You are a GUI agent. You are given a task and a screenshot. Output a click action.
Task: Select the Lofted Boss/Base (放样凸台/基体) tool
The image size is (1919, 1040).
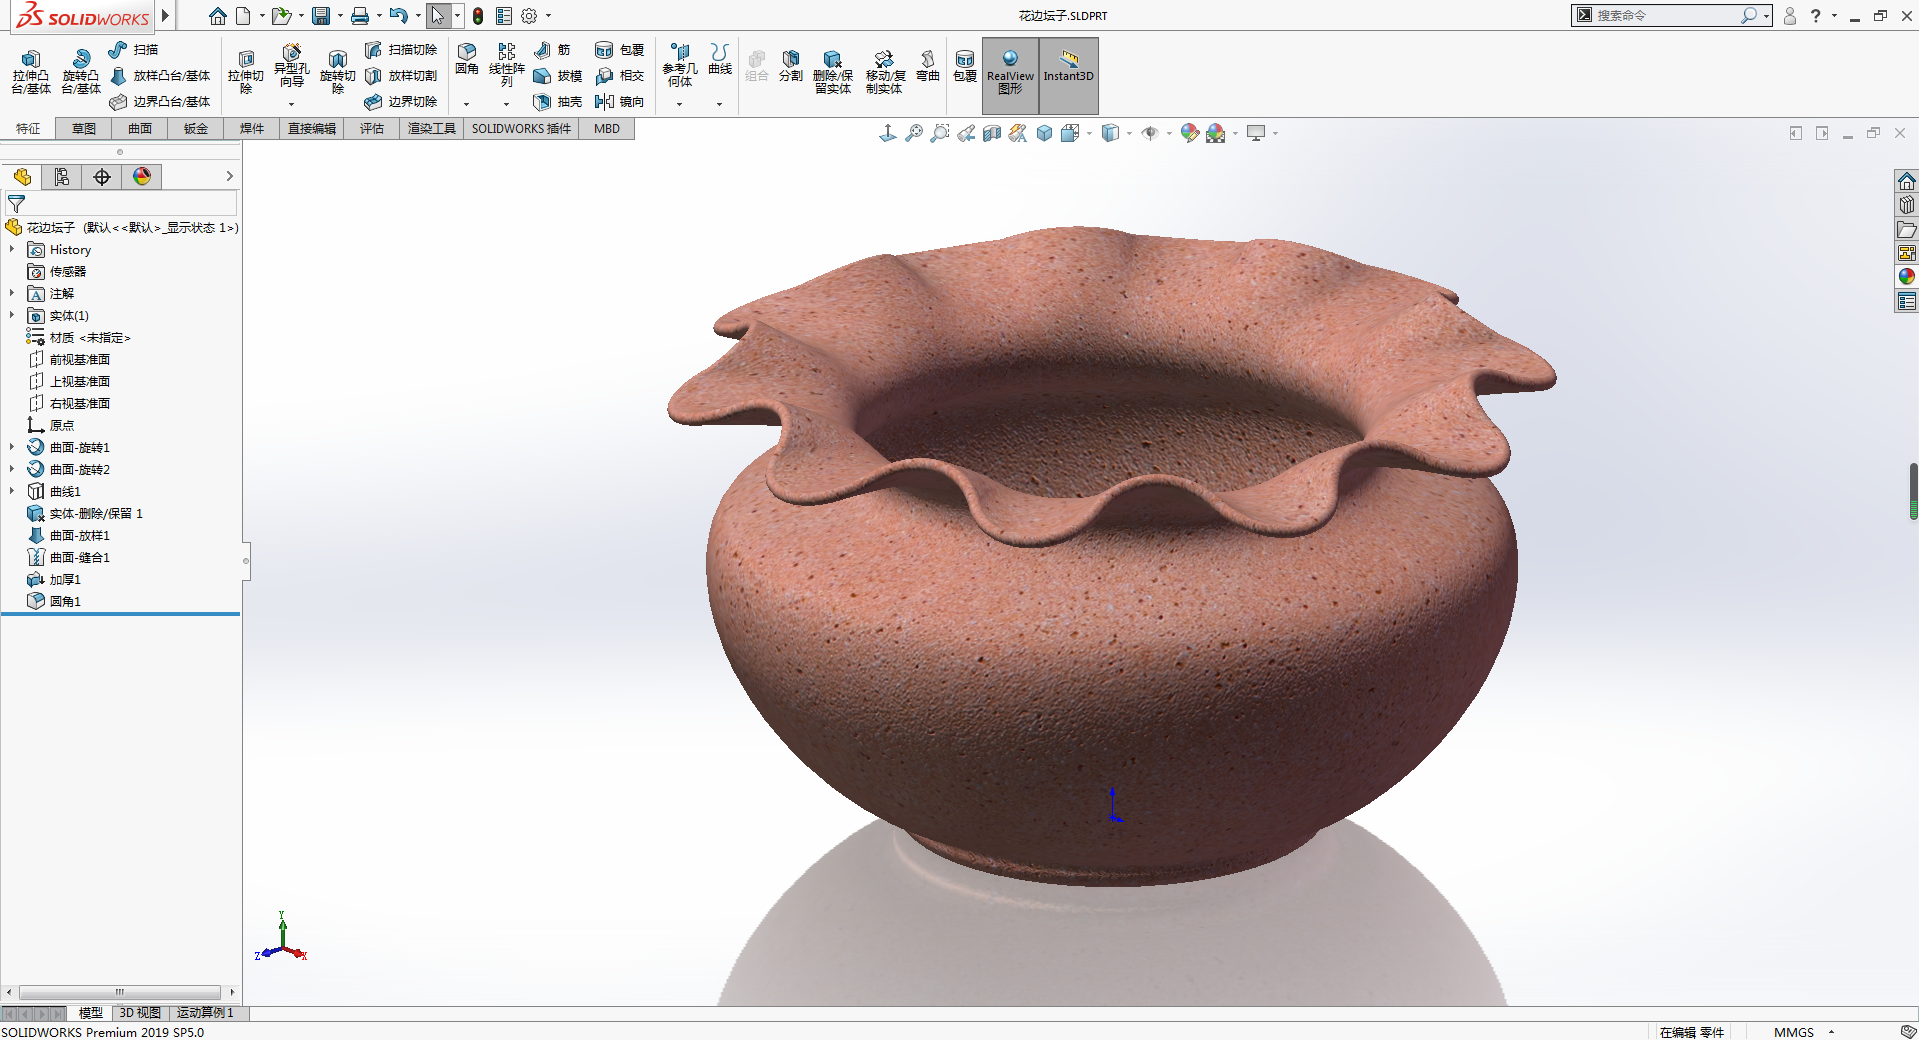(x=160, y=75)
